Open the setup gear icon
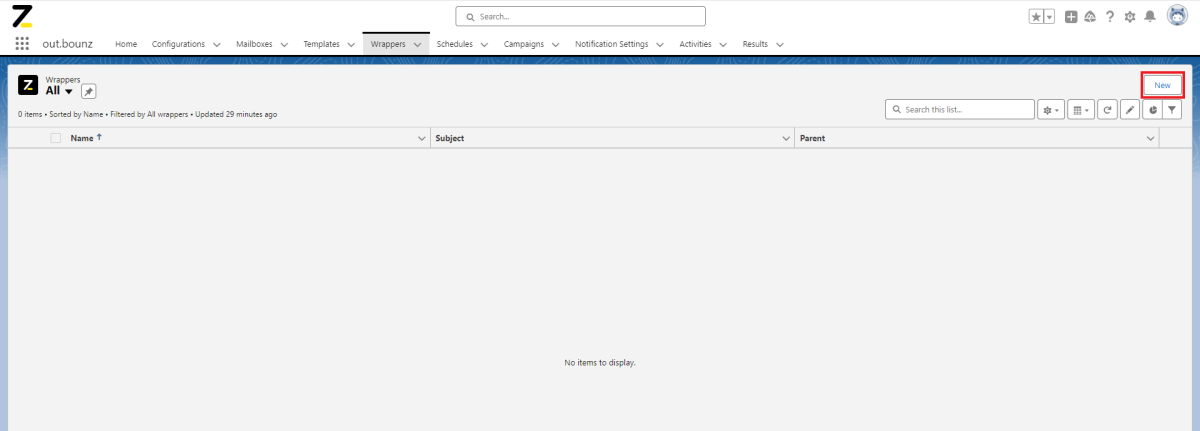1200x431 pixels. click(x=1130, y=17)
